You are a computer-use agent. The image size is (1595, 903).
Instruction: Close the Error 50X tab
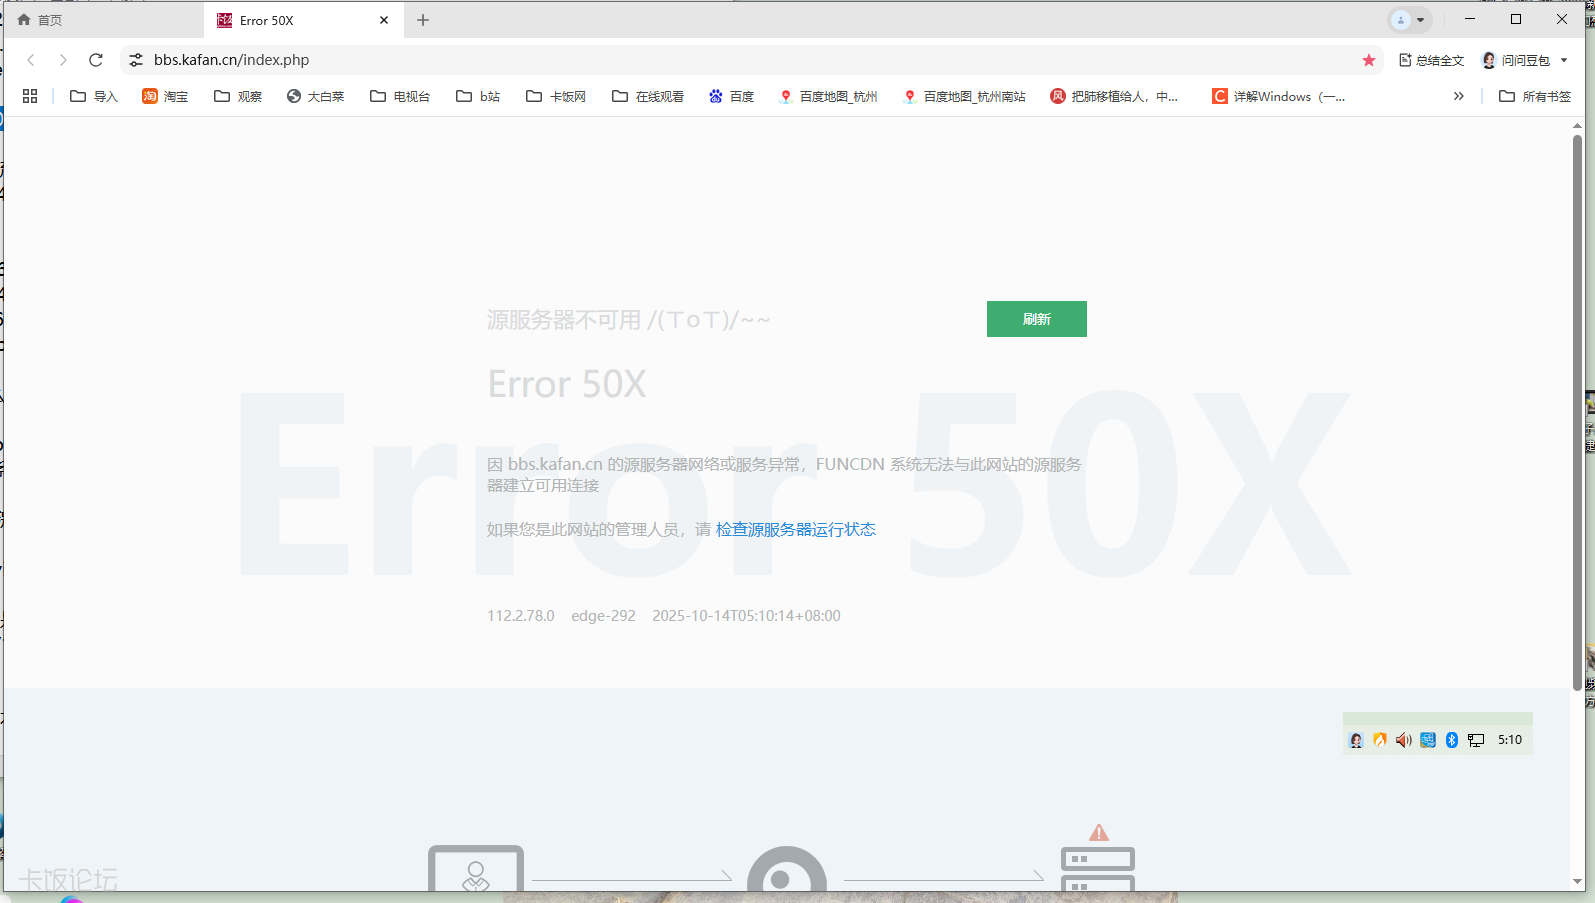(x=384, y=20)
